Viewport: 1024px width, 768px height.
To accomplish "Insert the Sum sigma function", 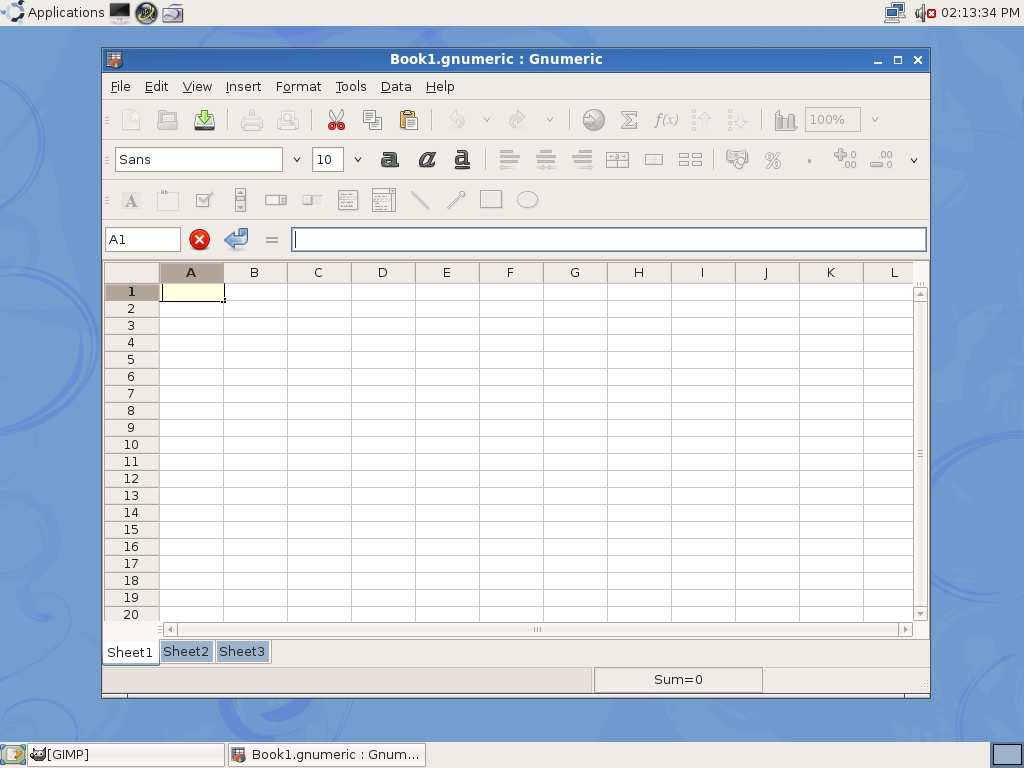I will pyautogui.click(x=629, y=120).
